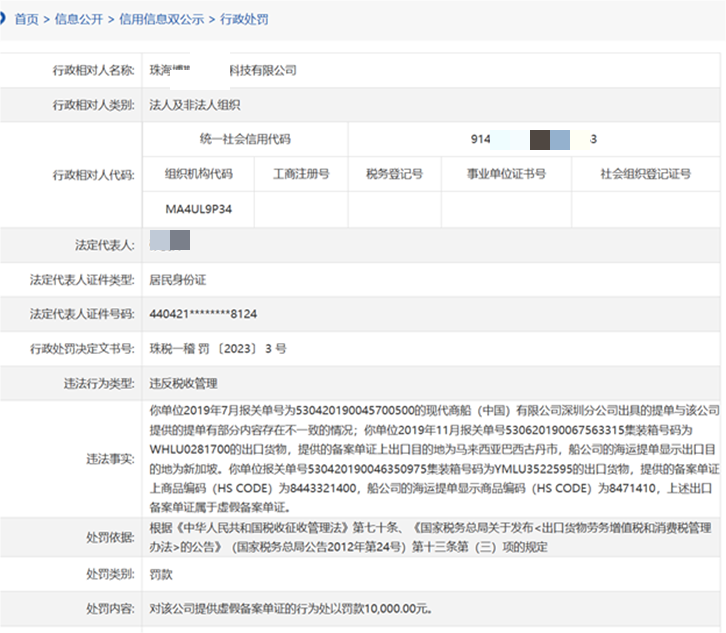Screen dimensions: 726x633
Task: Select the 行政处罚 breadcrumb item
Action: pyautogui.click(x=244, y=19)
